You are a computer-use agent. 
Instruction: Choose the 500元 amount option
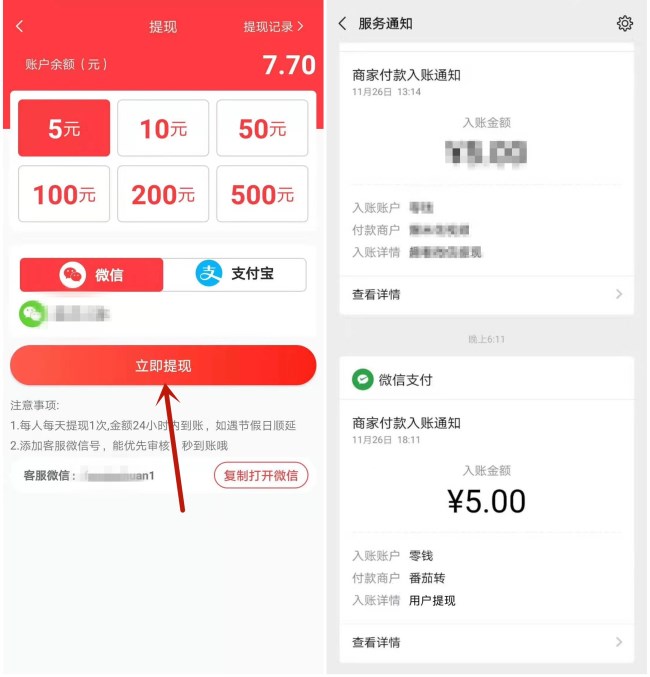(x=262, y=194)
